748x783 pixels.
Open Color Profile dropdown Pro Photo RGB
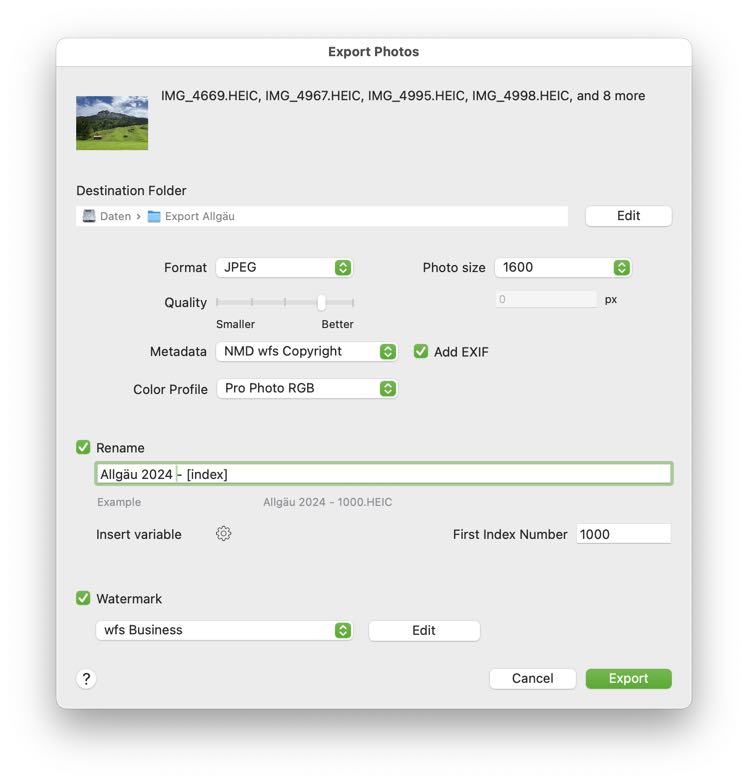307,389
